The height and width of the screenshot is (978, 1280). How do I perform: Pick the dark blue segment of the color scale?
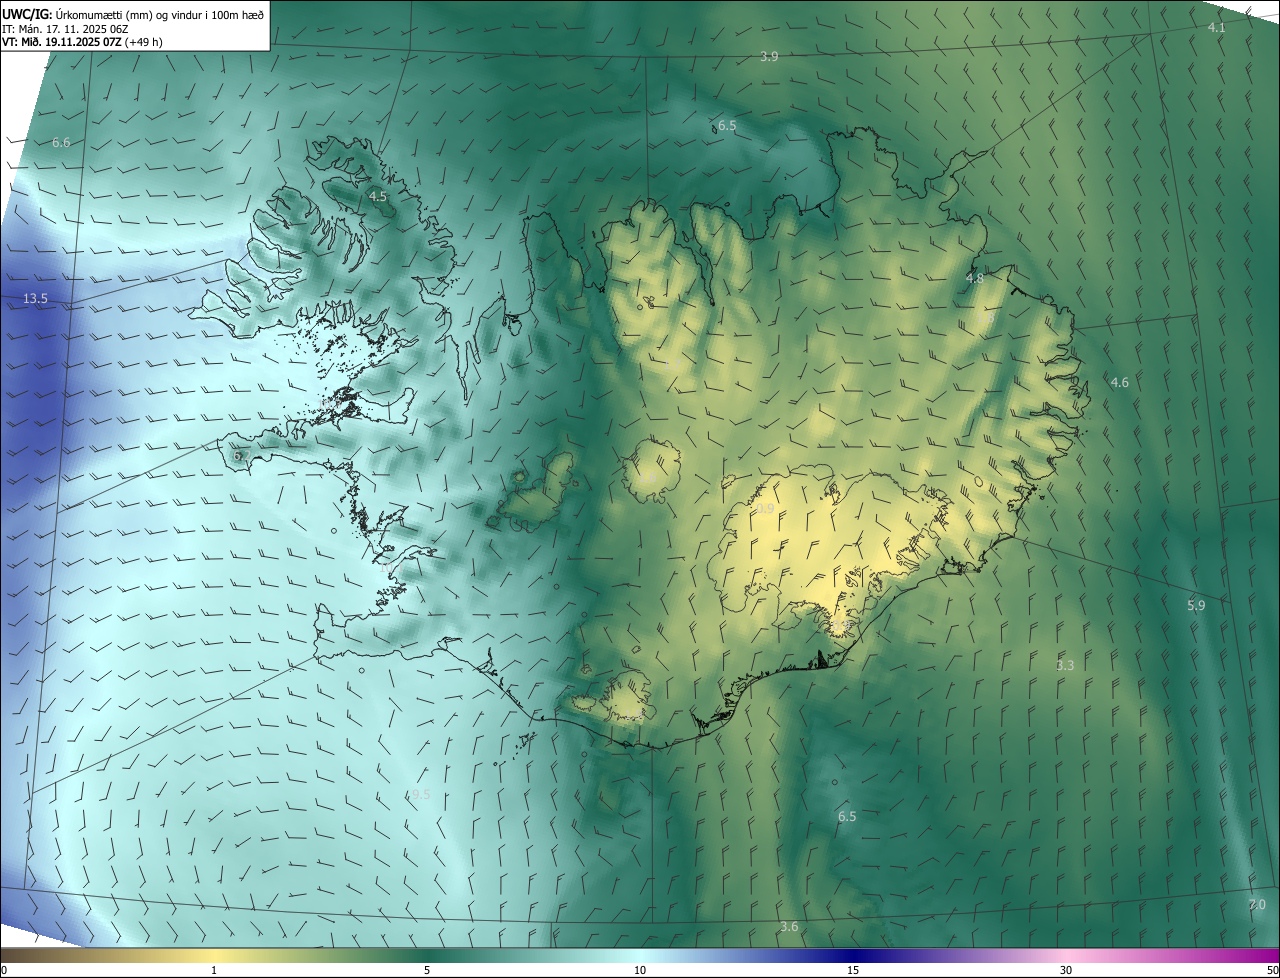(853, 956)
